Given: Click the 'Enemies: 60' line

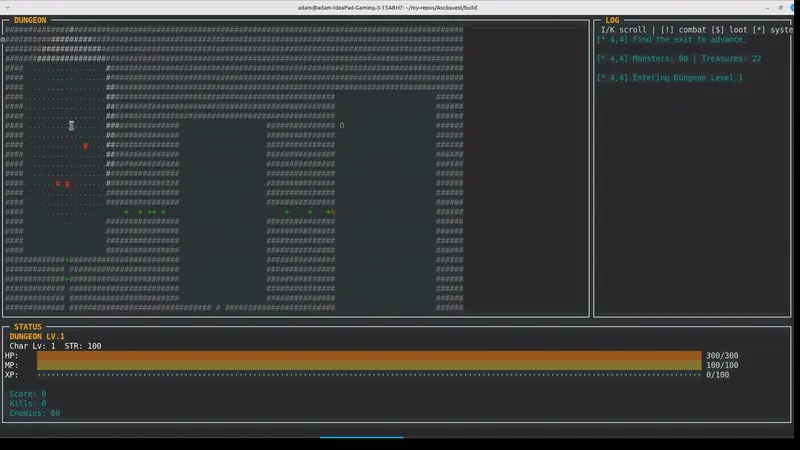Looking at the screenshot, I should 35,413.
